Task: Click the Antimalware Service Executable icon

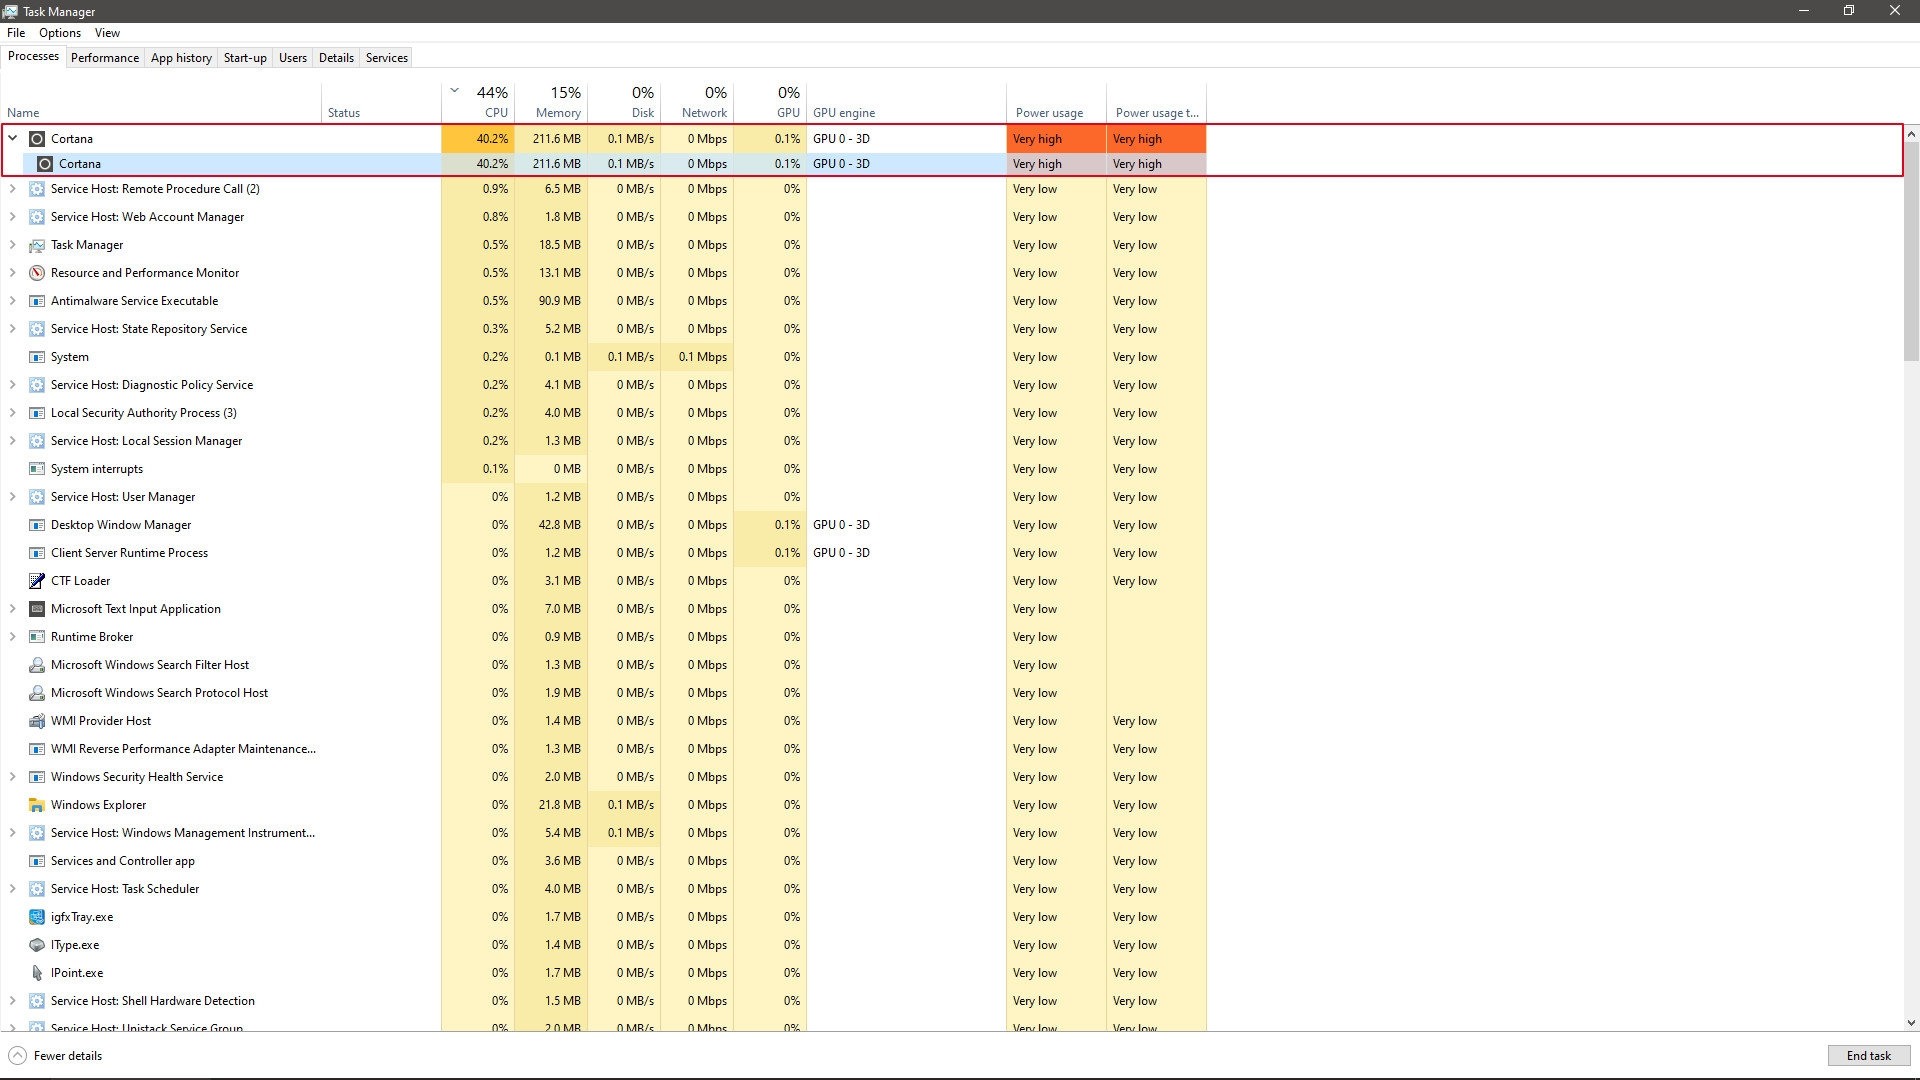Action: (36, 301)
